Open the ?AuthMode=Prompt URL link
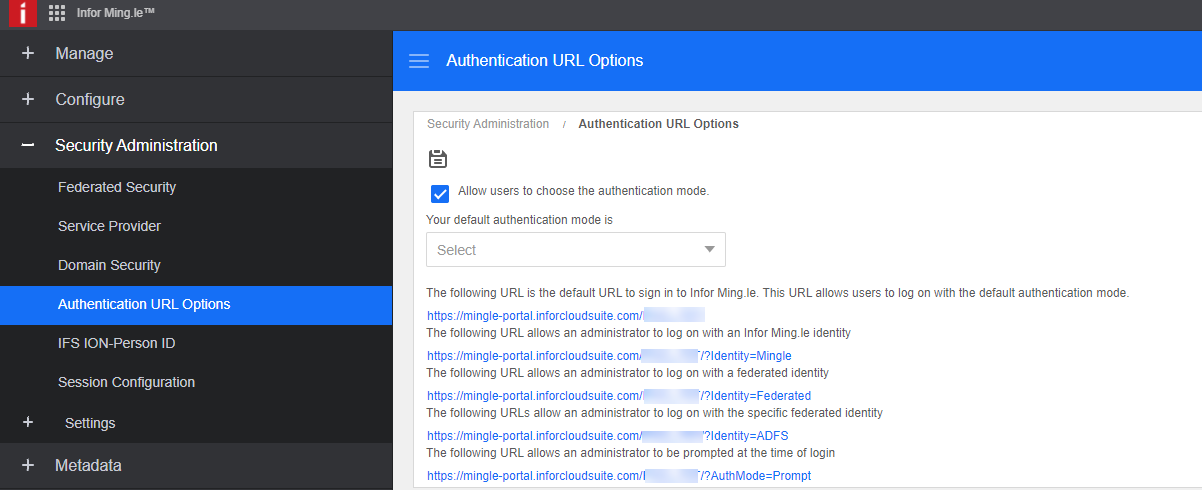 [x=619, y=476]
